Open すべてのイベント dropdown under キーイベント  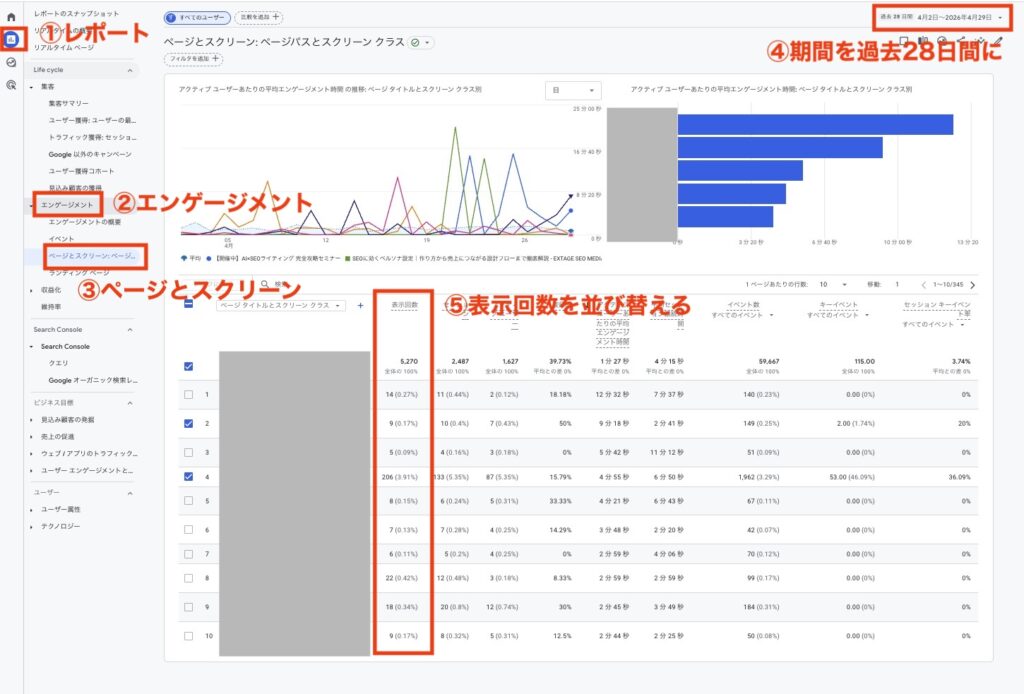point(838,315)
